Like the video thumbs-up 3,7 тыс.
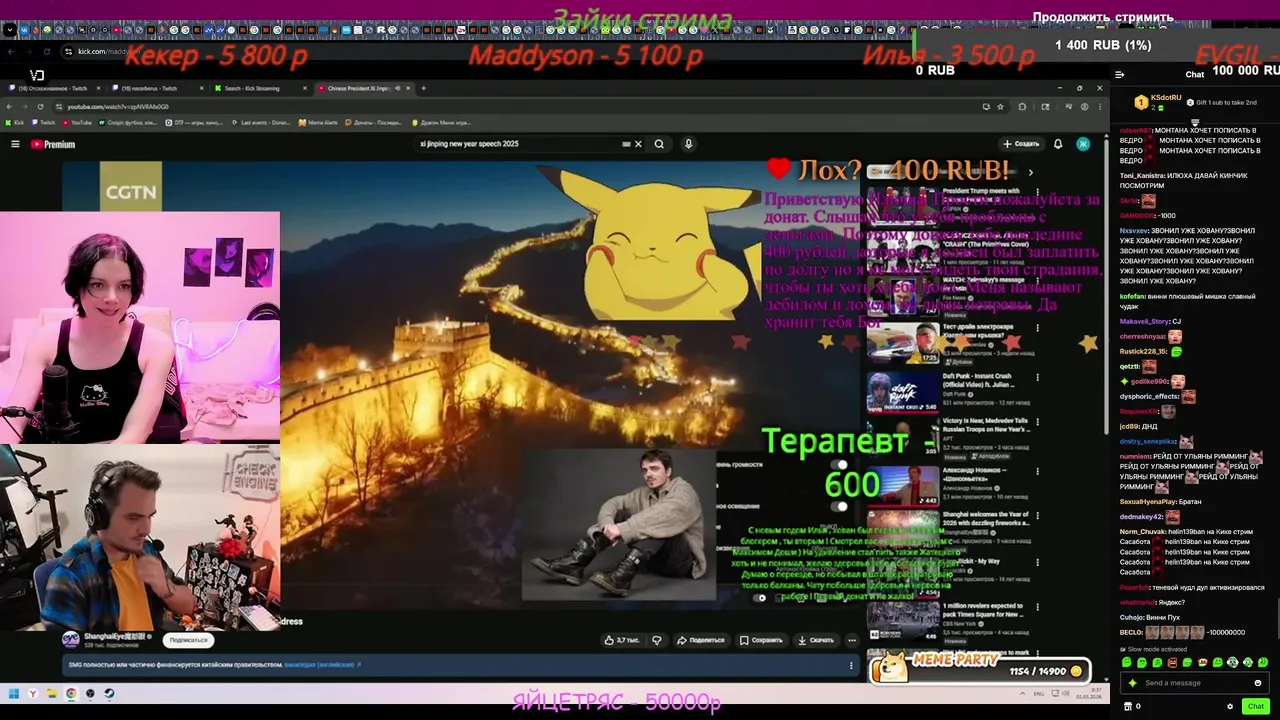This screenshot has width=1280, height=720. (x=621, y=640)
